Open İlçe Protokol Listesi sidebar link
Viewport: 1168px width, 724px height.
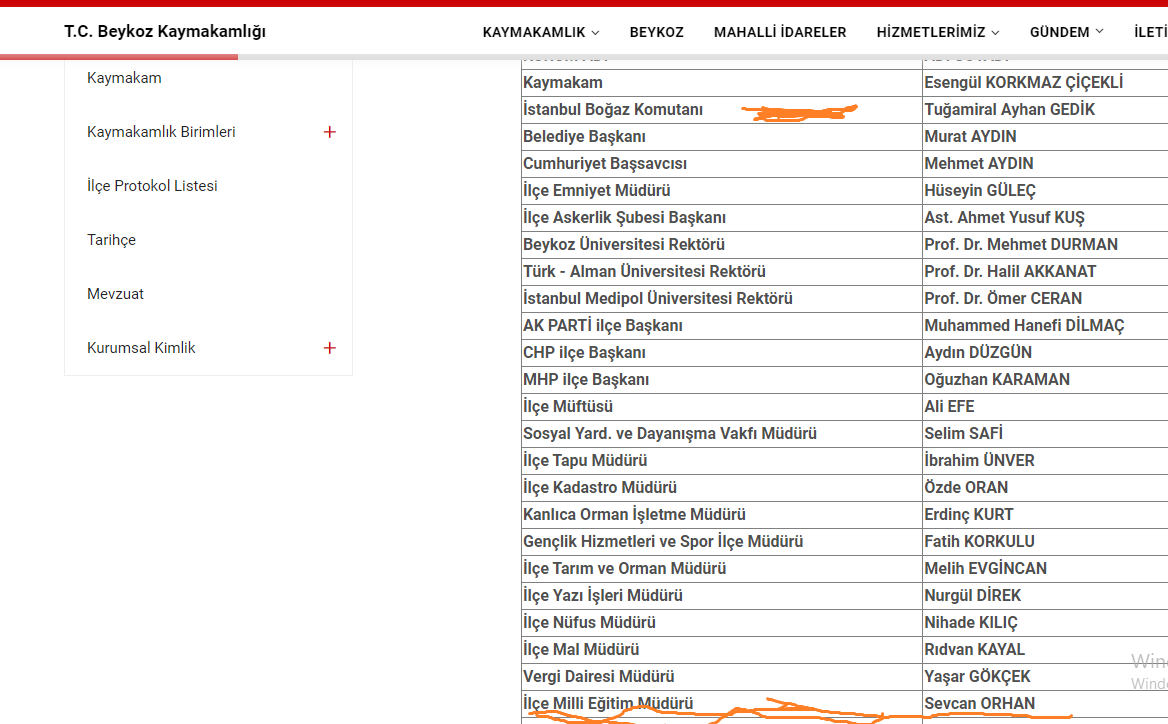pyautogui.click(x=152, y=185)
